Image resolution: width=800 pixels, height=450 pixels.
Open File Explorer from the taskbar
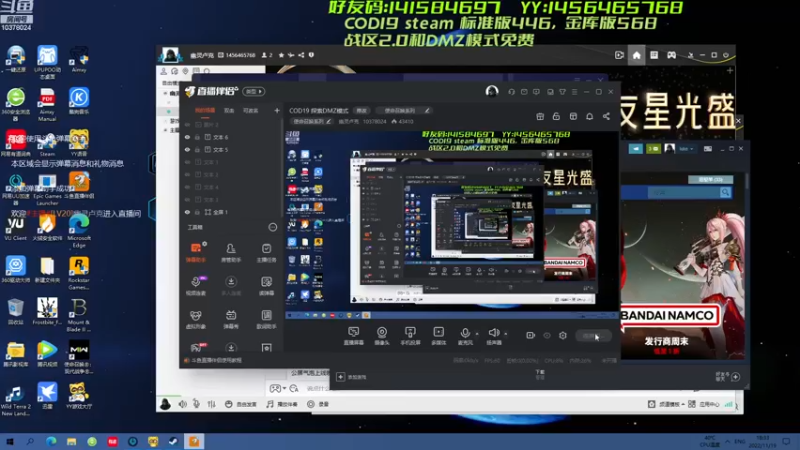coord(71,441)
